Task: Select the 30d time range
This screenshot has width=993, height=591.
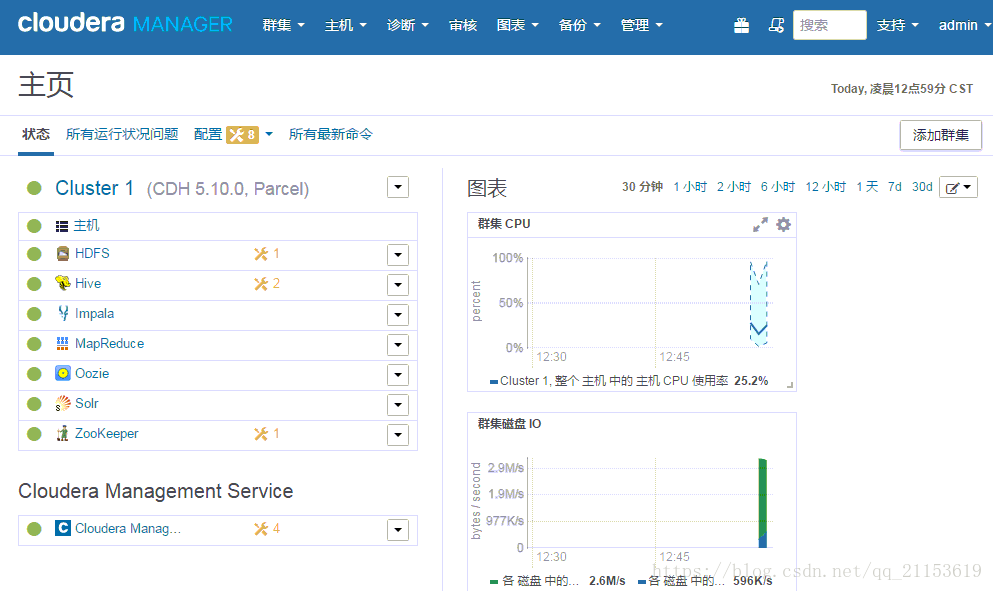Action: [922, 187]
